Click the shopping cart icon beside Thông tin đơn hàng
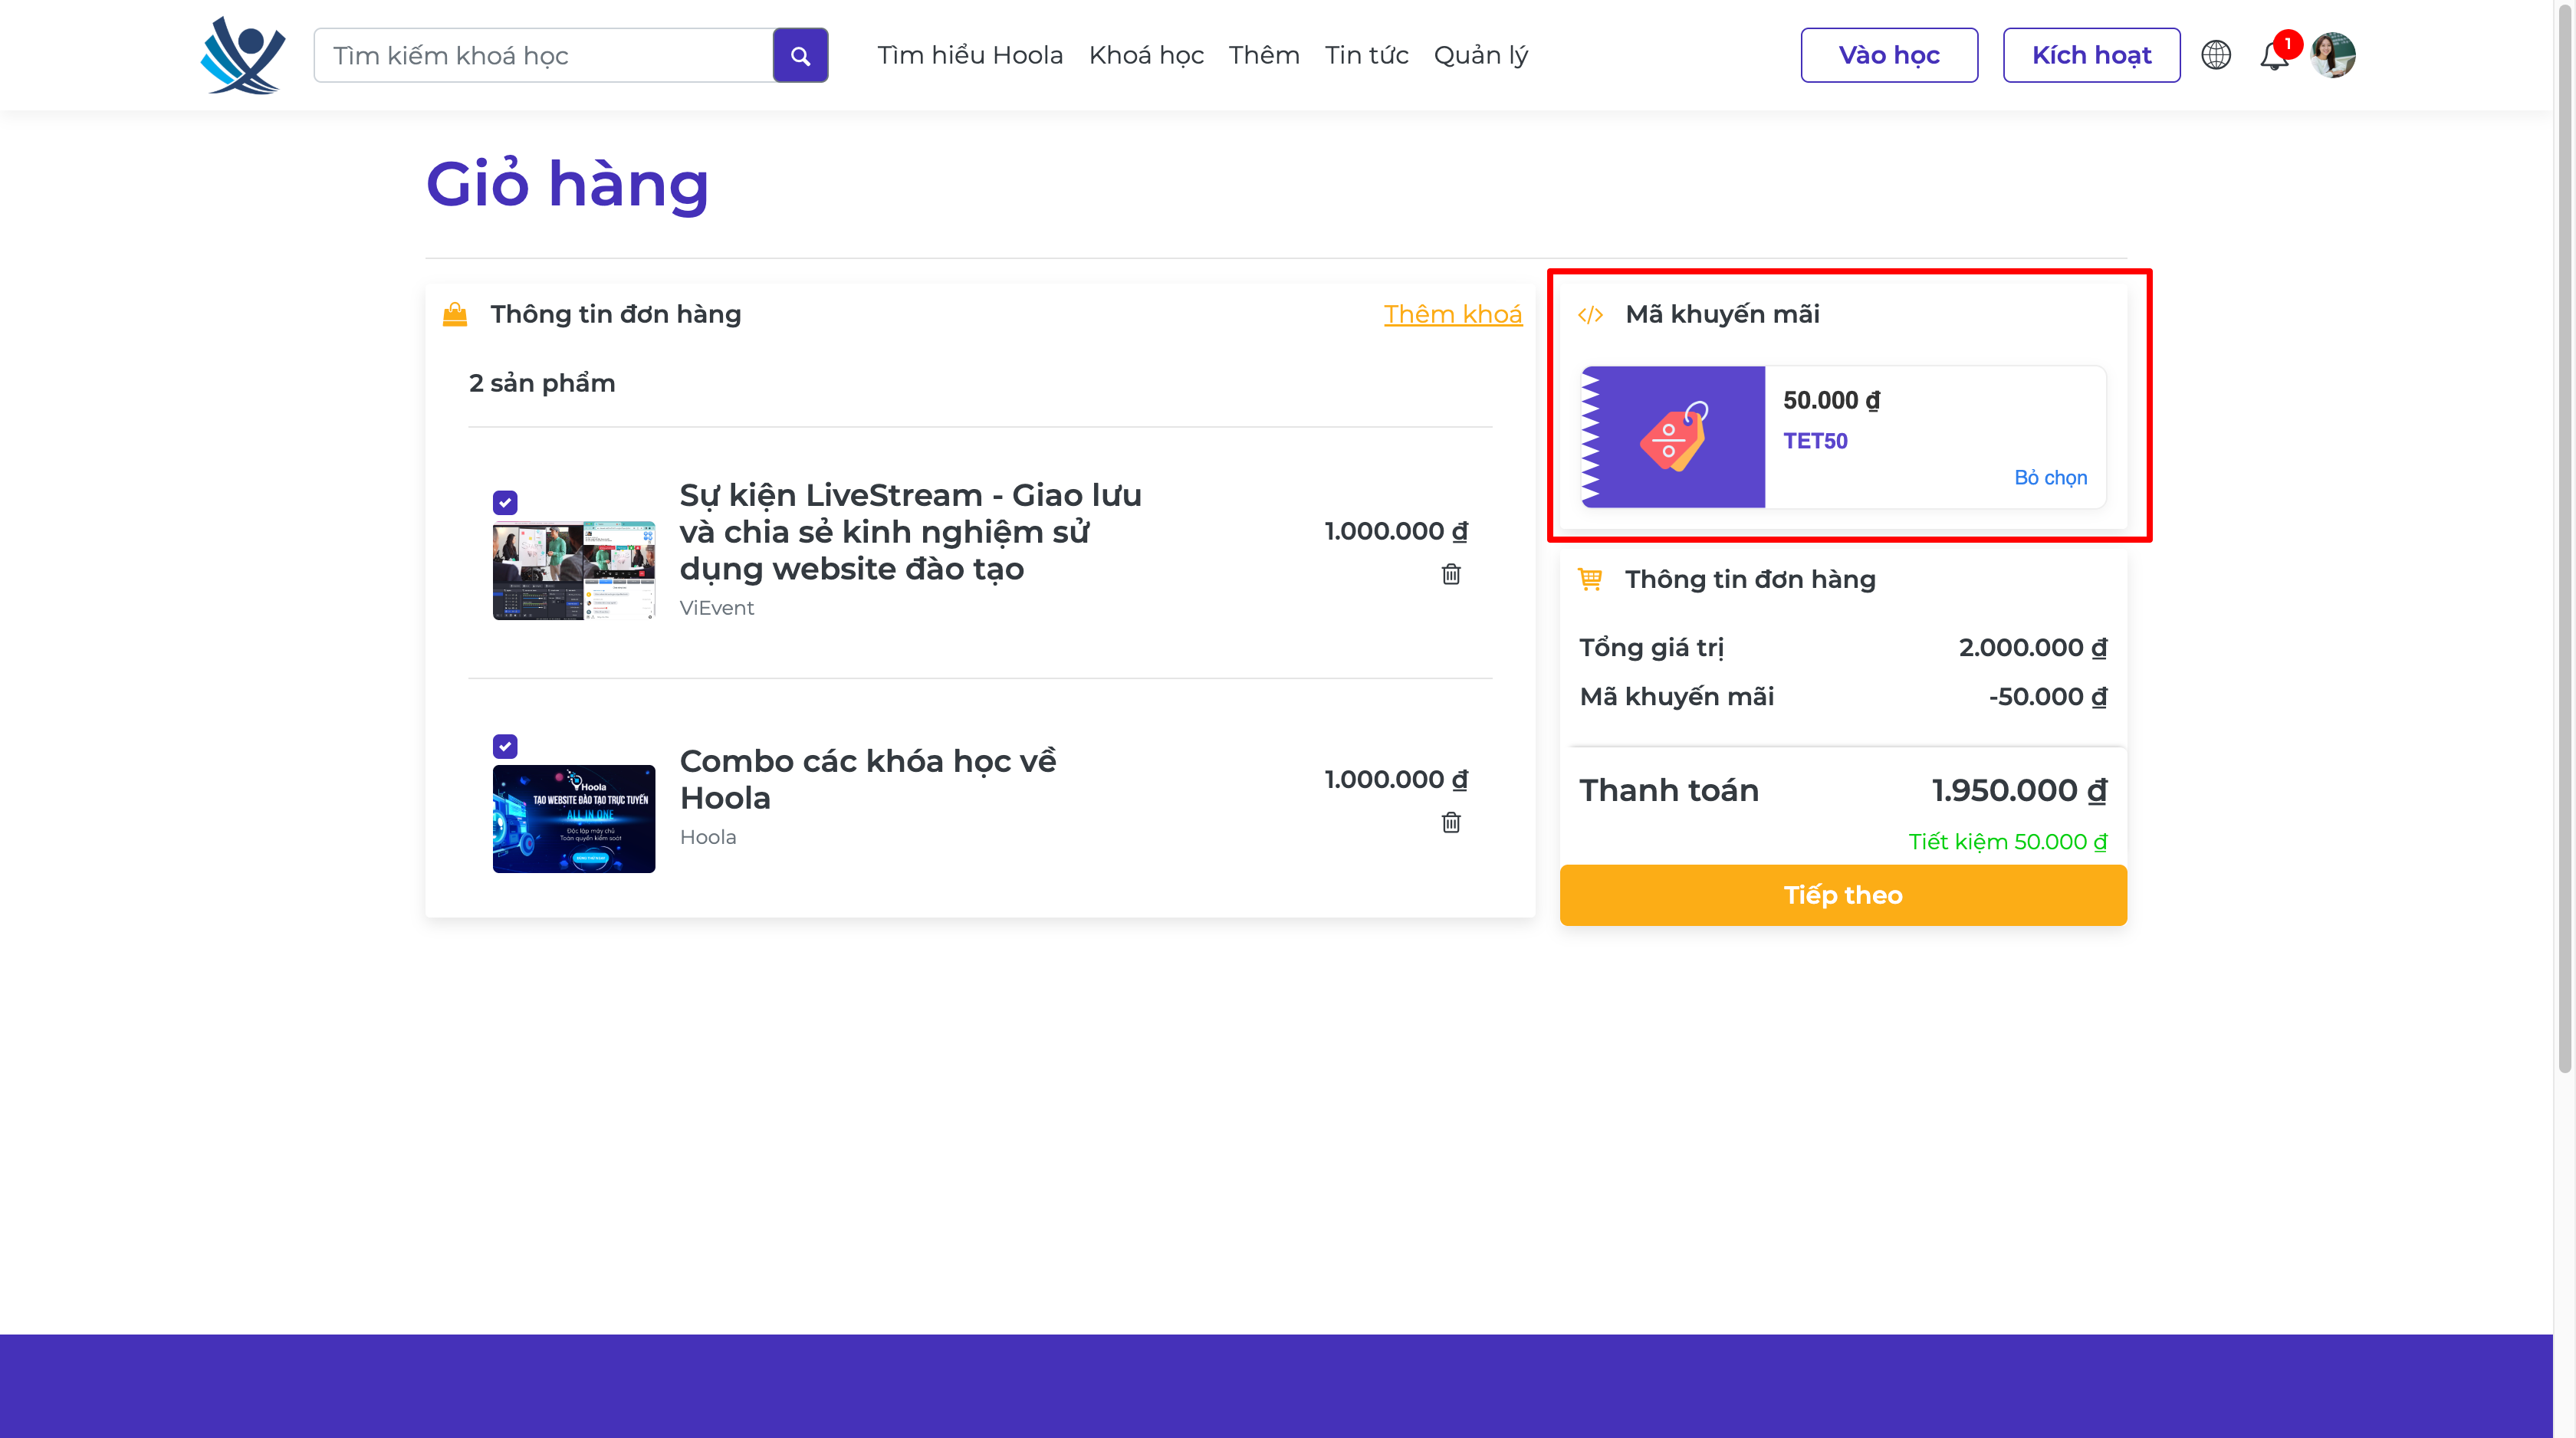The image size is (2576, 1438). (x=1590, y=579)
